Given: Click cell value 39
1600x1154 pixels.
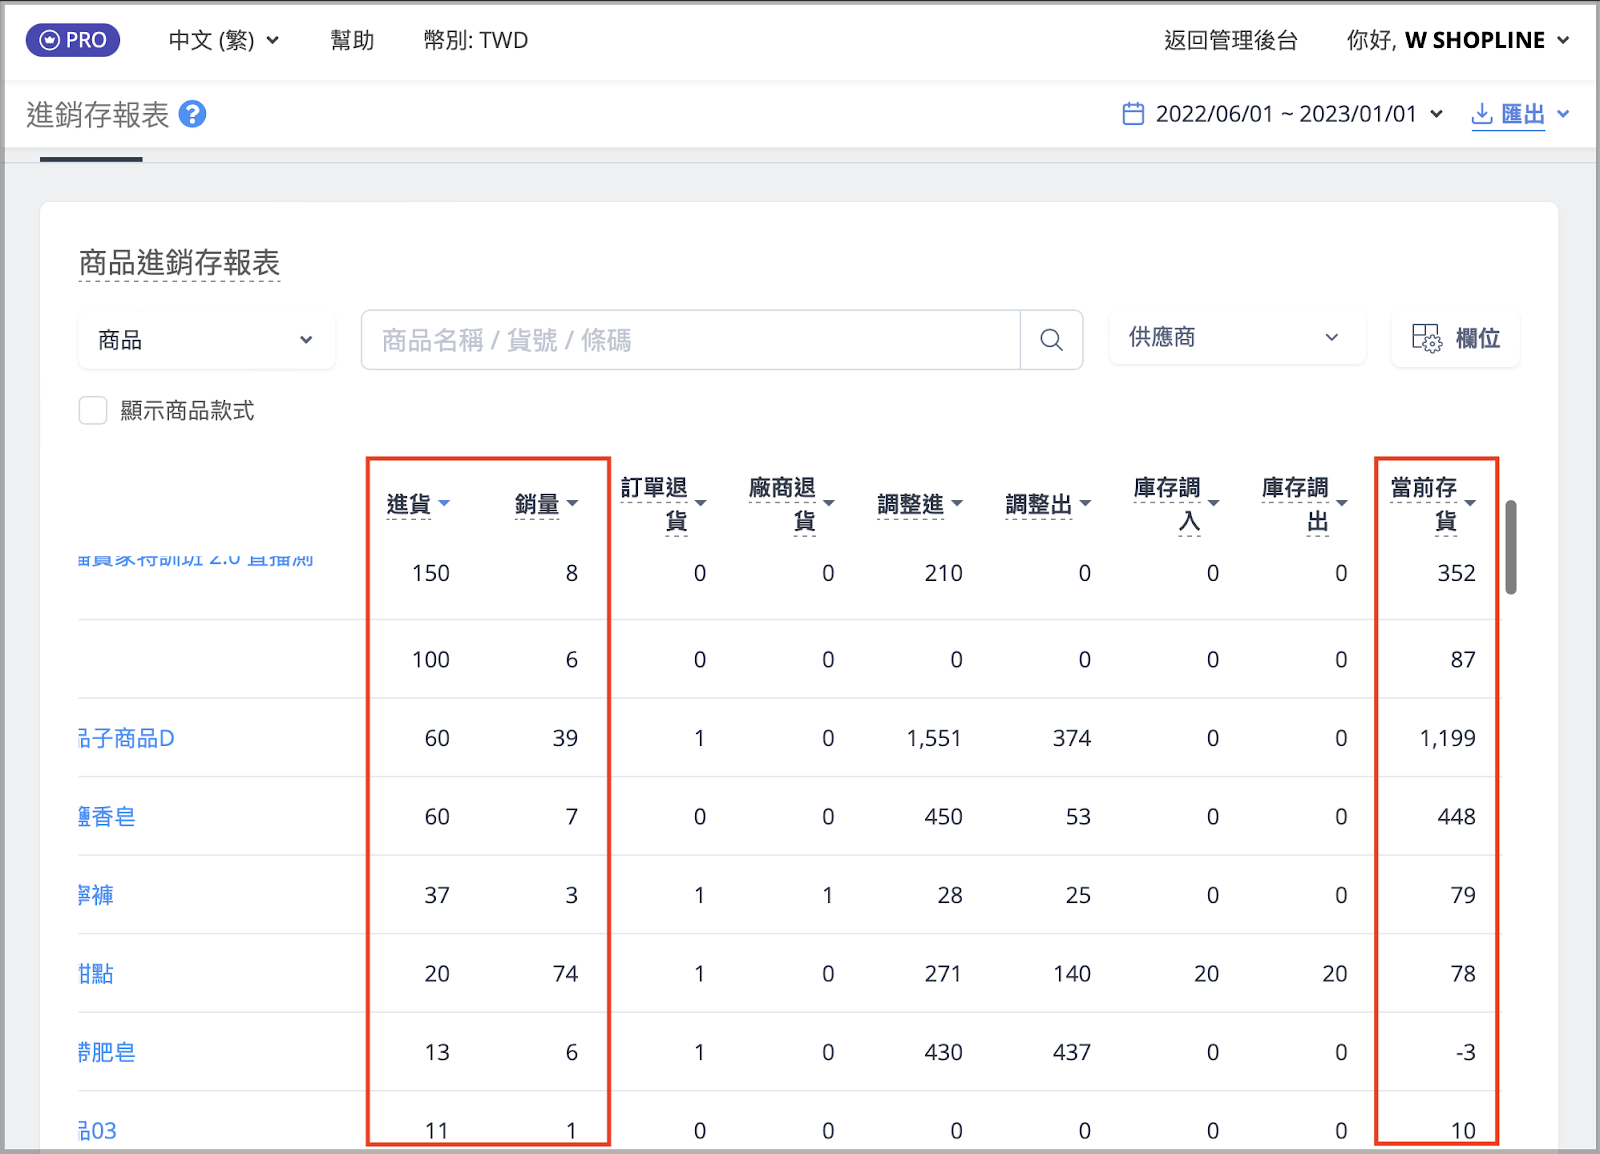Looking at the screenshot, I should [x=566, y=738].
